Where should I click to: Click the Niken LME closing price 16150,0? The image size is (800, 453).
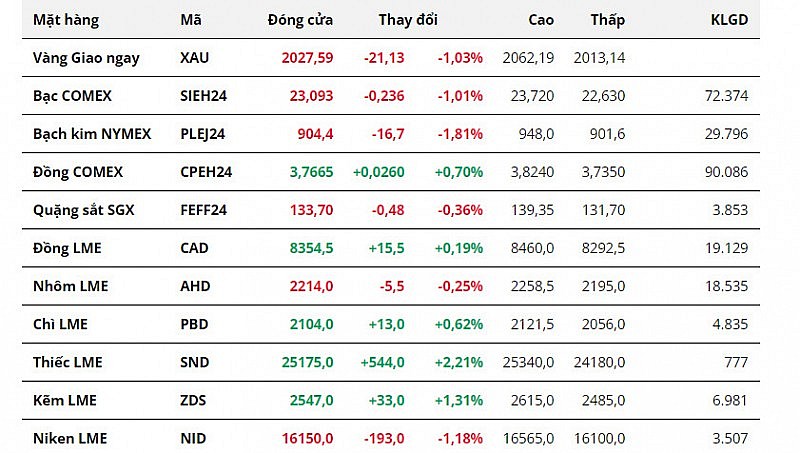pyautogui.click(x=307, y=438)
